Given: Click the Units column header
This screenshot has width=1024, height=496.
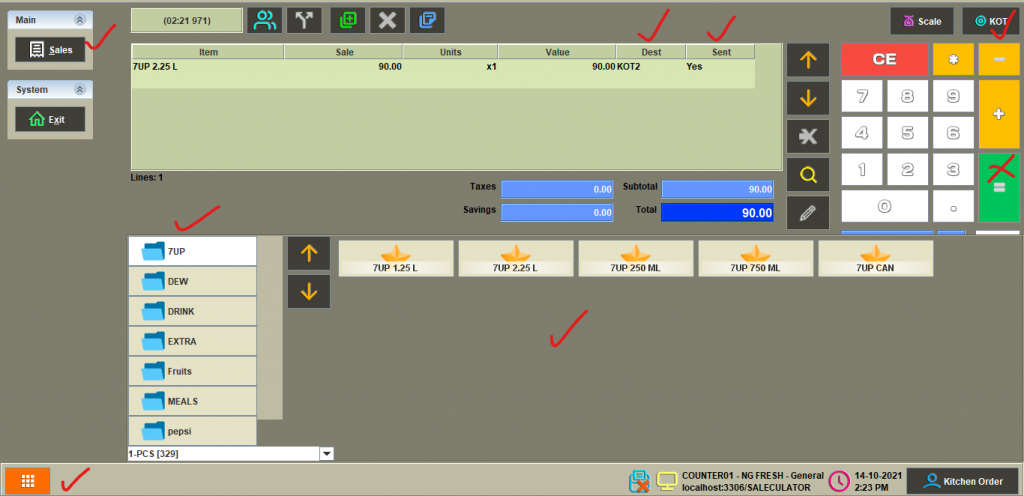Looking at the screenshot, I should click(x=451, y=52).
